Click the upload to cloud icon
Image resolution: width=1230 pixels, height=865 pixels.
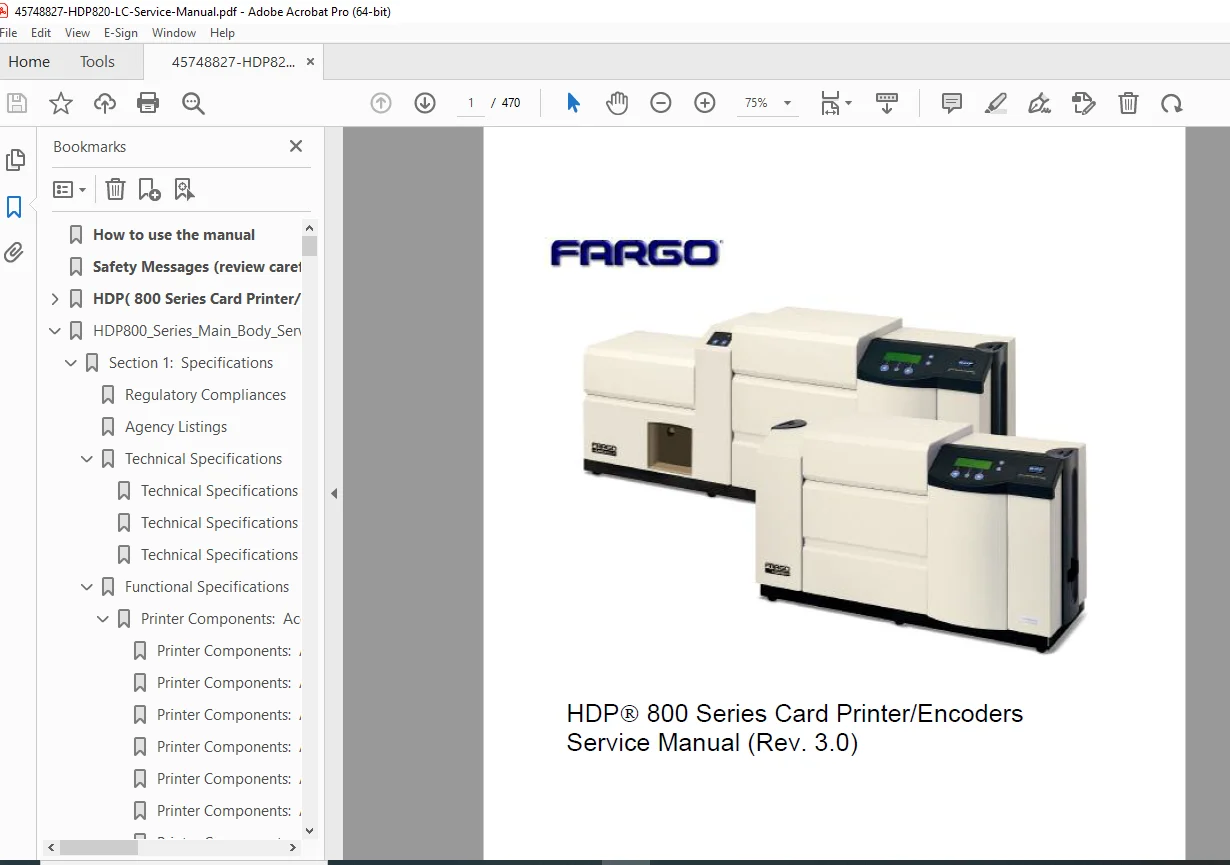[104, 103]
